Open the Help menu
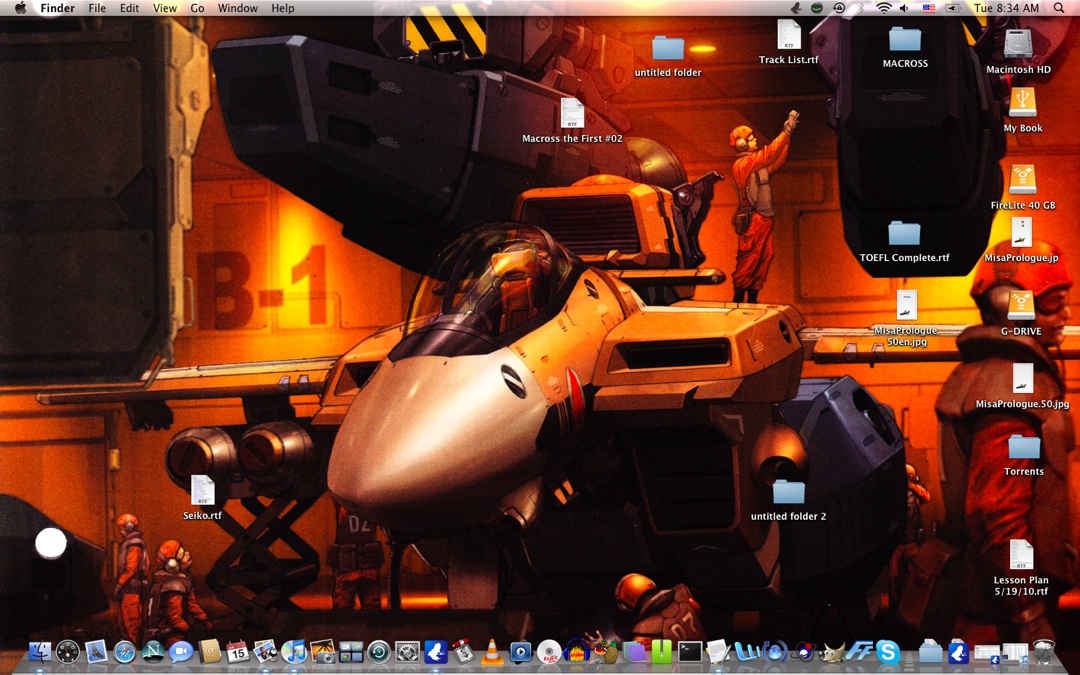 pyautogui.click(x=282, y=8)
